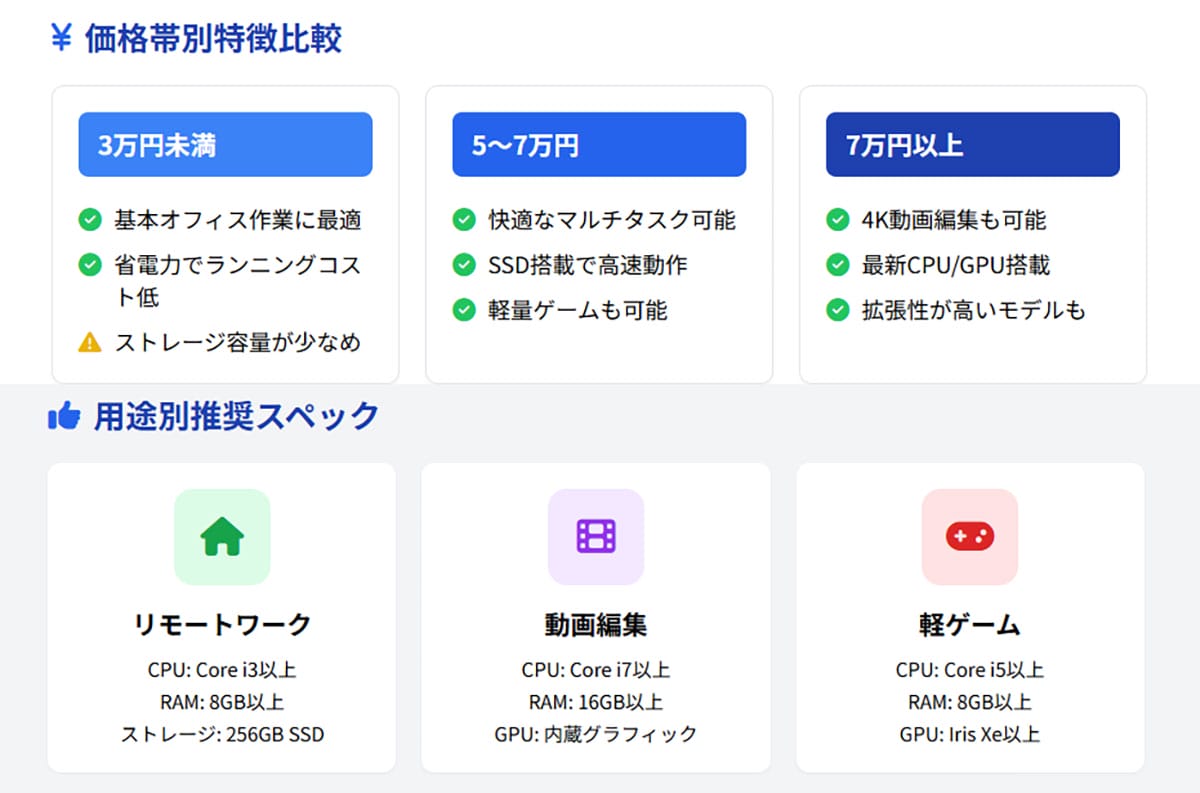Click the yen icon beside 価格帯別特徴比較
This screenshot has width=1200, height=793.
click(62, 38)
